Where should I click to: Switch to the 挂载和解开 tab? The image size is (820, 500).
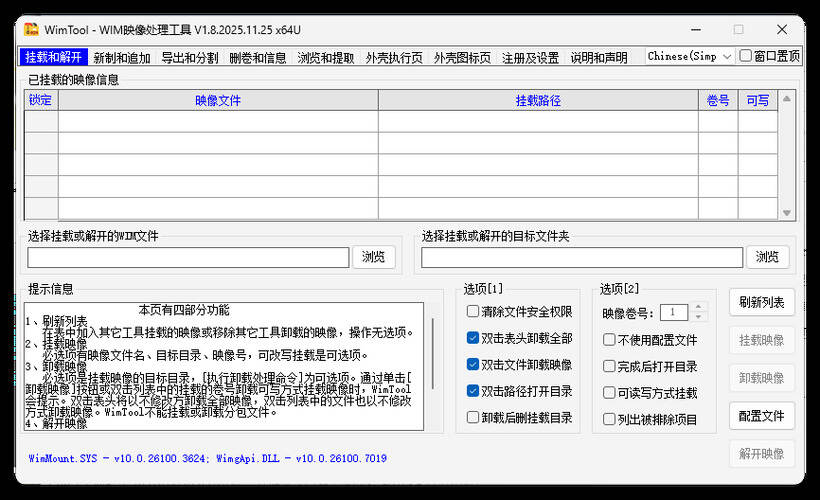pyautogui.click(x=54, y=57)
